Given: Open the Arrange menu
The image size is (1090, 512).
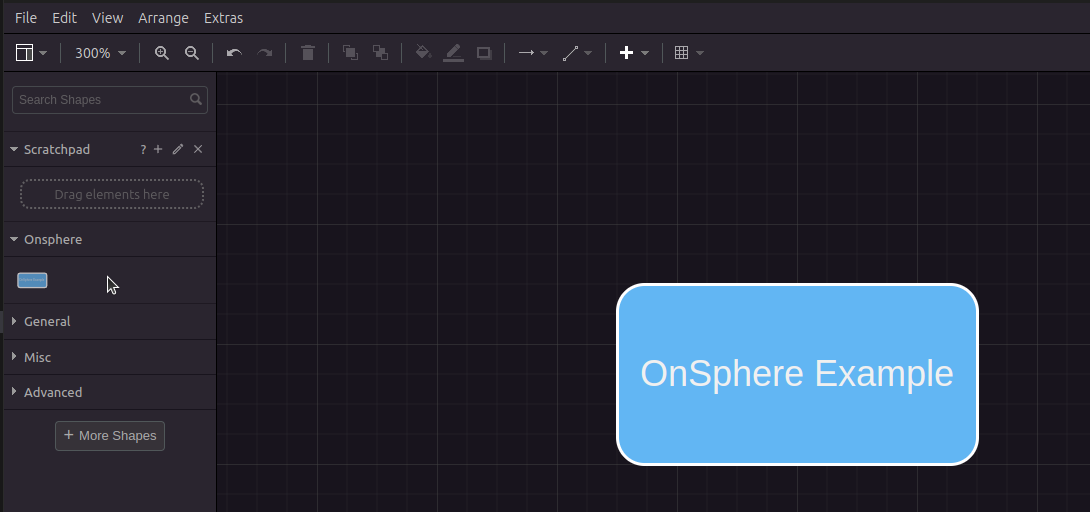Looking at the screenshot, I should click(x=163, y=18).
